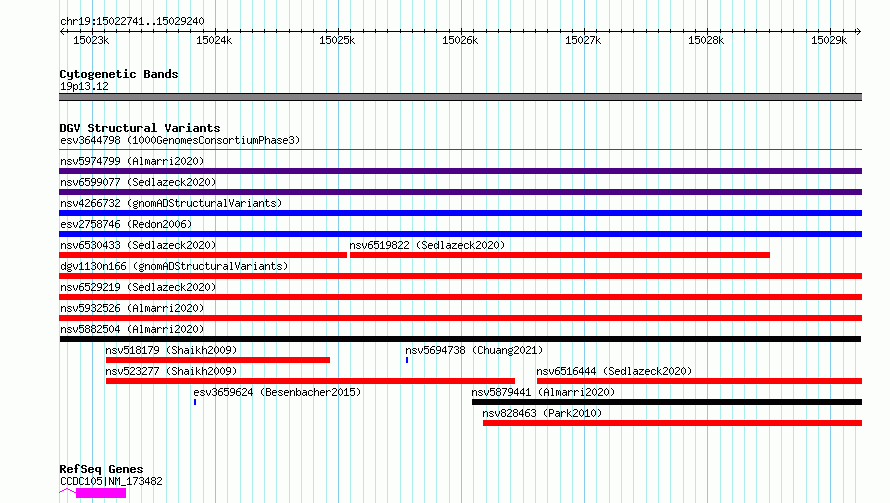Select the small blue nsv5694738 marker

[407, 360]
